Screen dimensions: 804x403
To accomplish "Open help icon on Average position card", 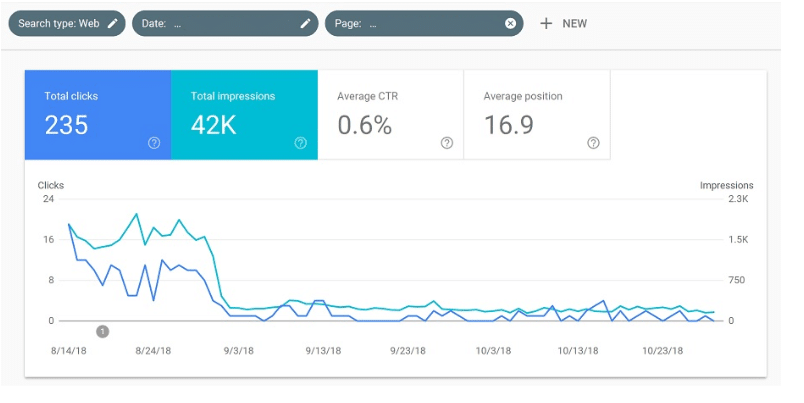I will click(593, 143).
